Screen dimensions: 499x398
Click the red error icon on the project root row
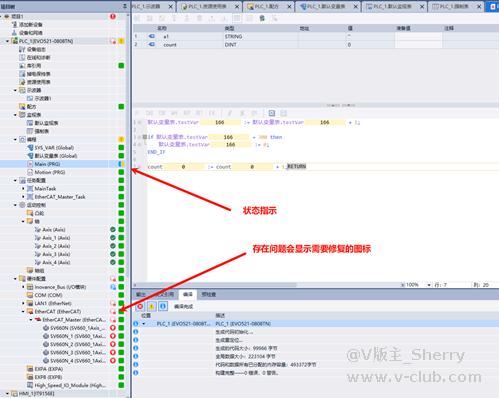113,16
